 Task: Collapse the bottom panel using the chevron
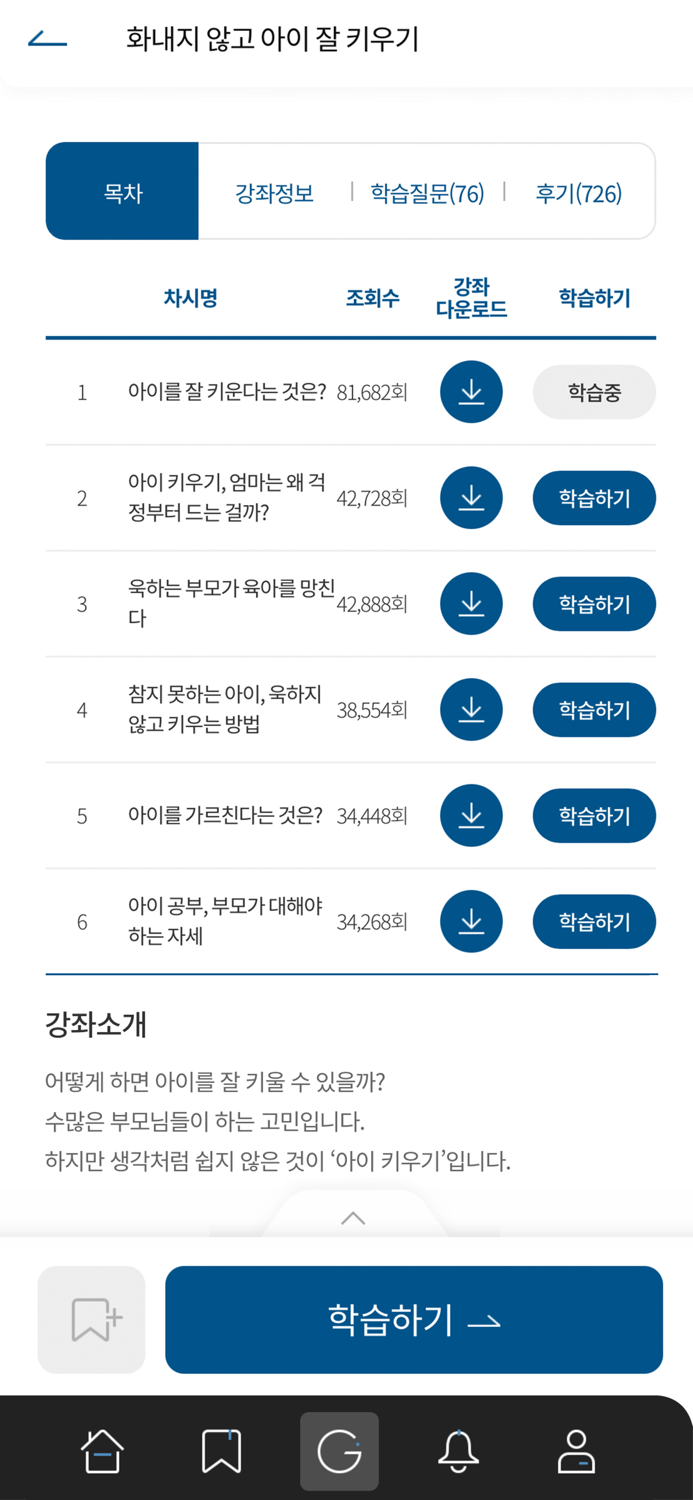[x=352, y=1218]
